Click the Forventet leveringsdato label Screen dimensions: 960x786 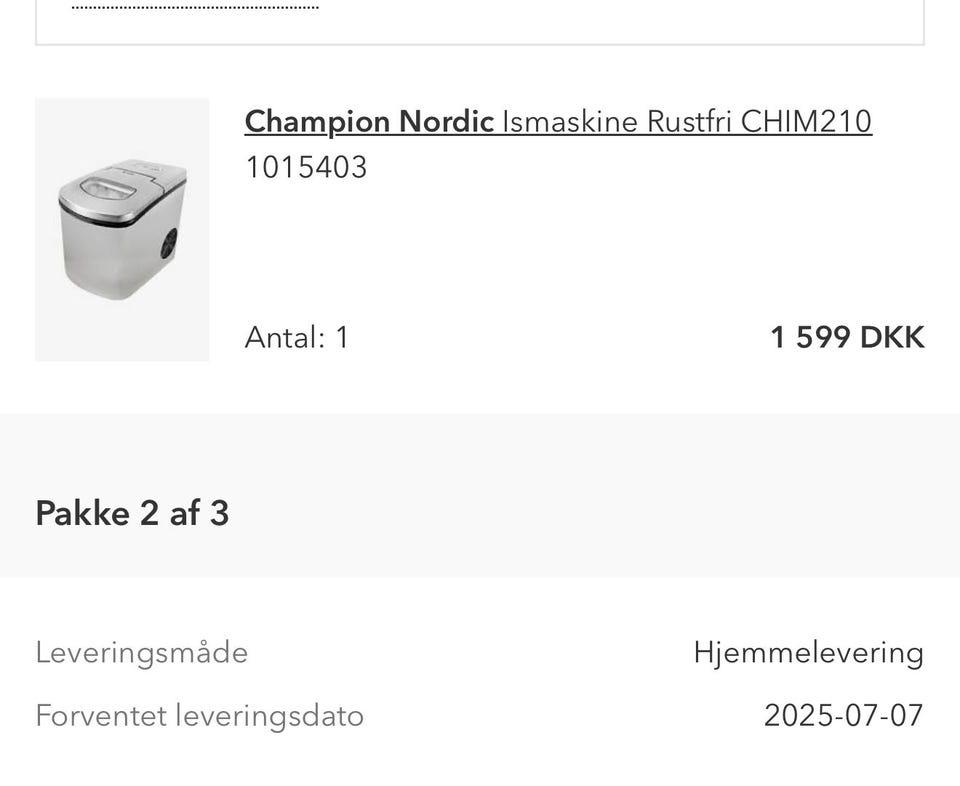[199, 716]
